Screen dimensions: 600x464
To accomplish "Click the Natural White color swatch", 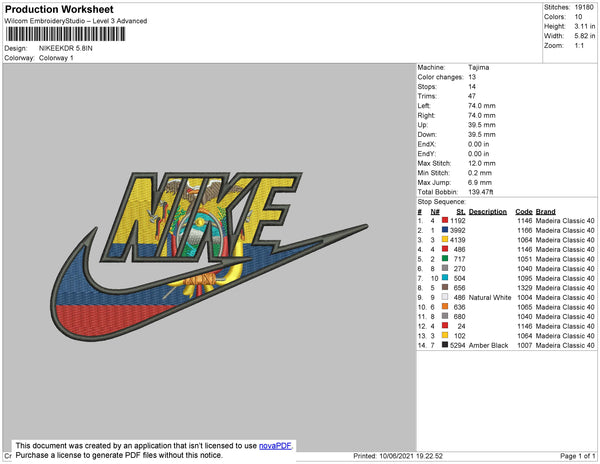I will click(445, 297).
